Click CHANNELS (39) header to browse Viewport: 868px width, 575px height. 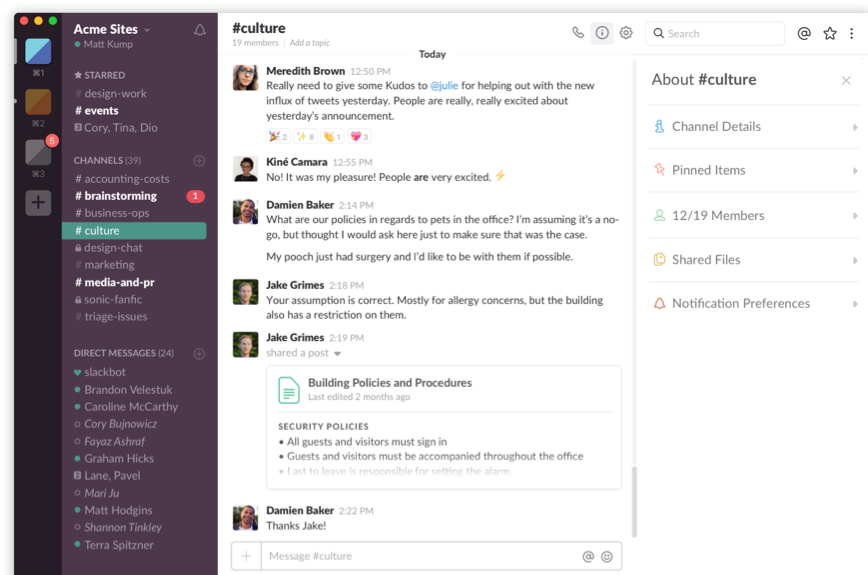107,160
